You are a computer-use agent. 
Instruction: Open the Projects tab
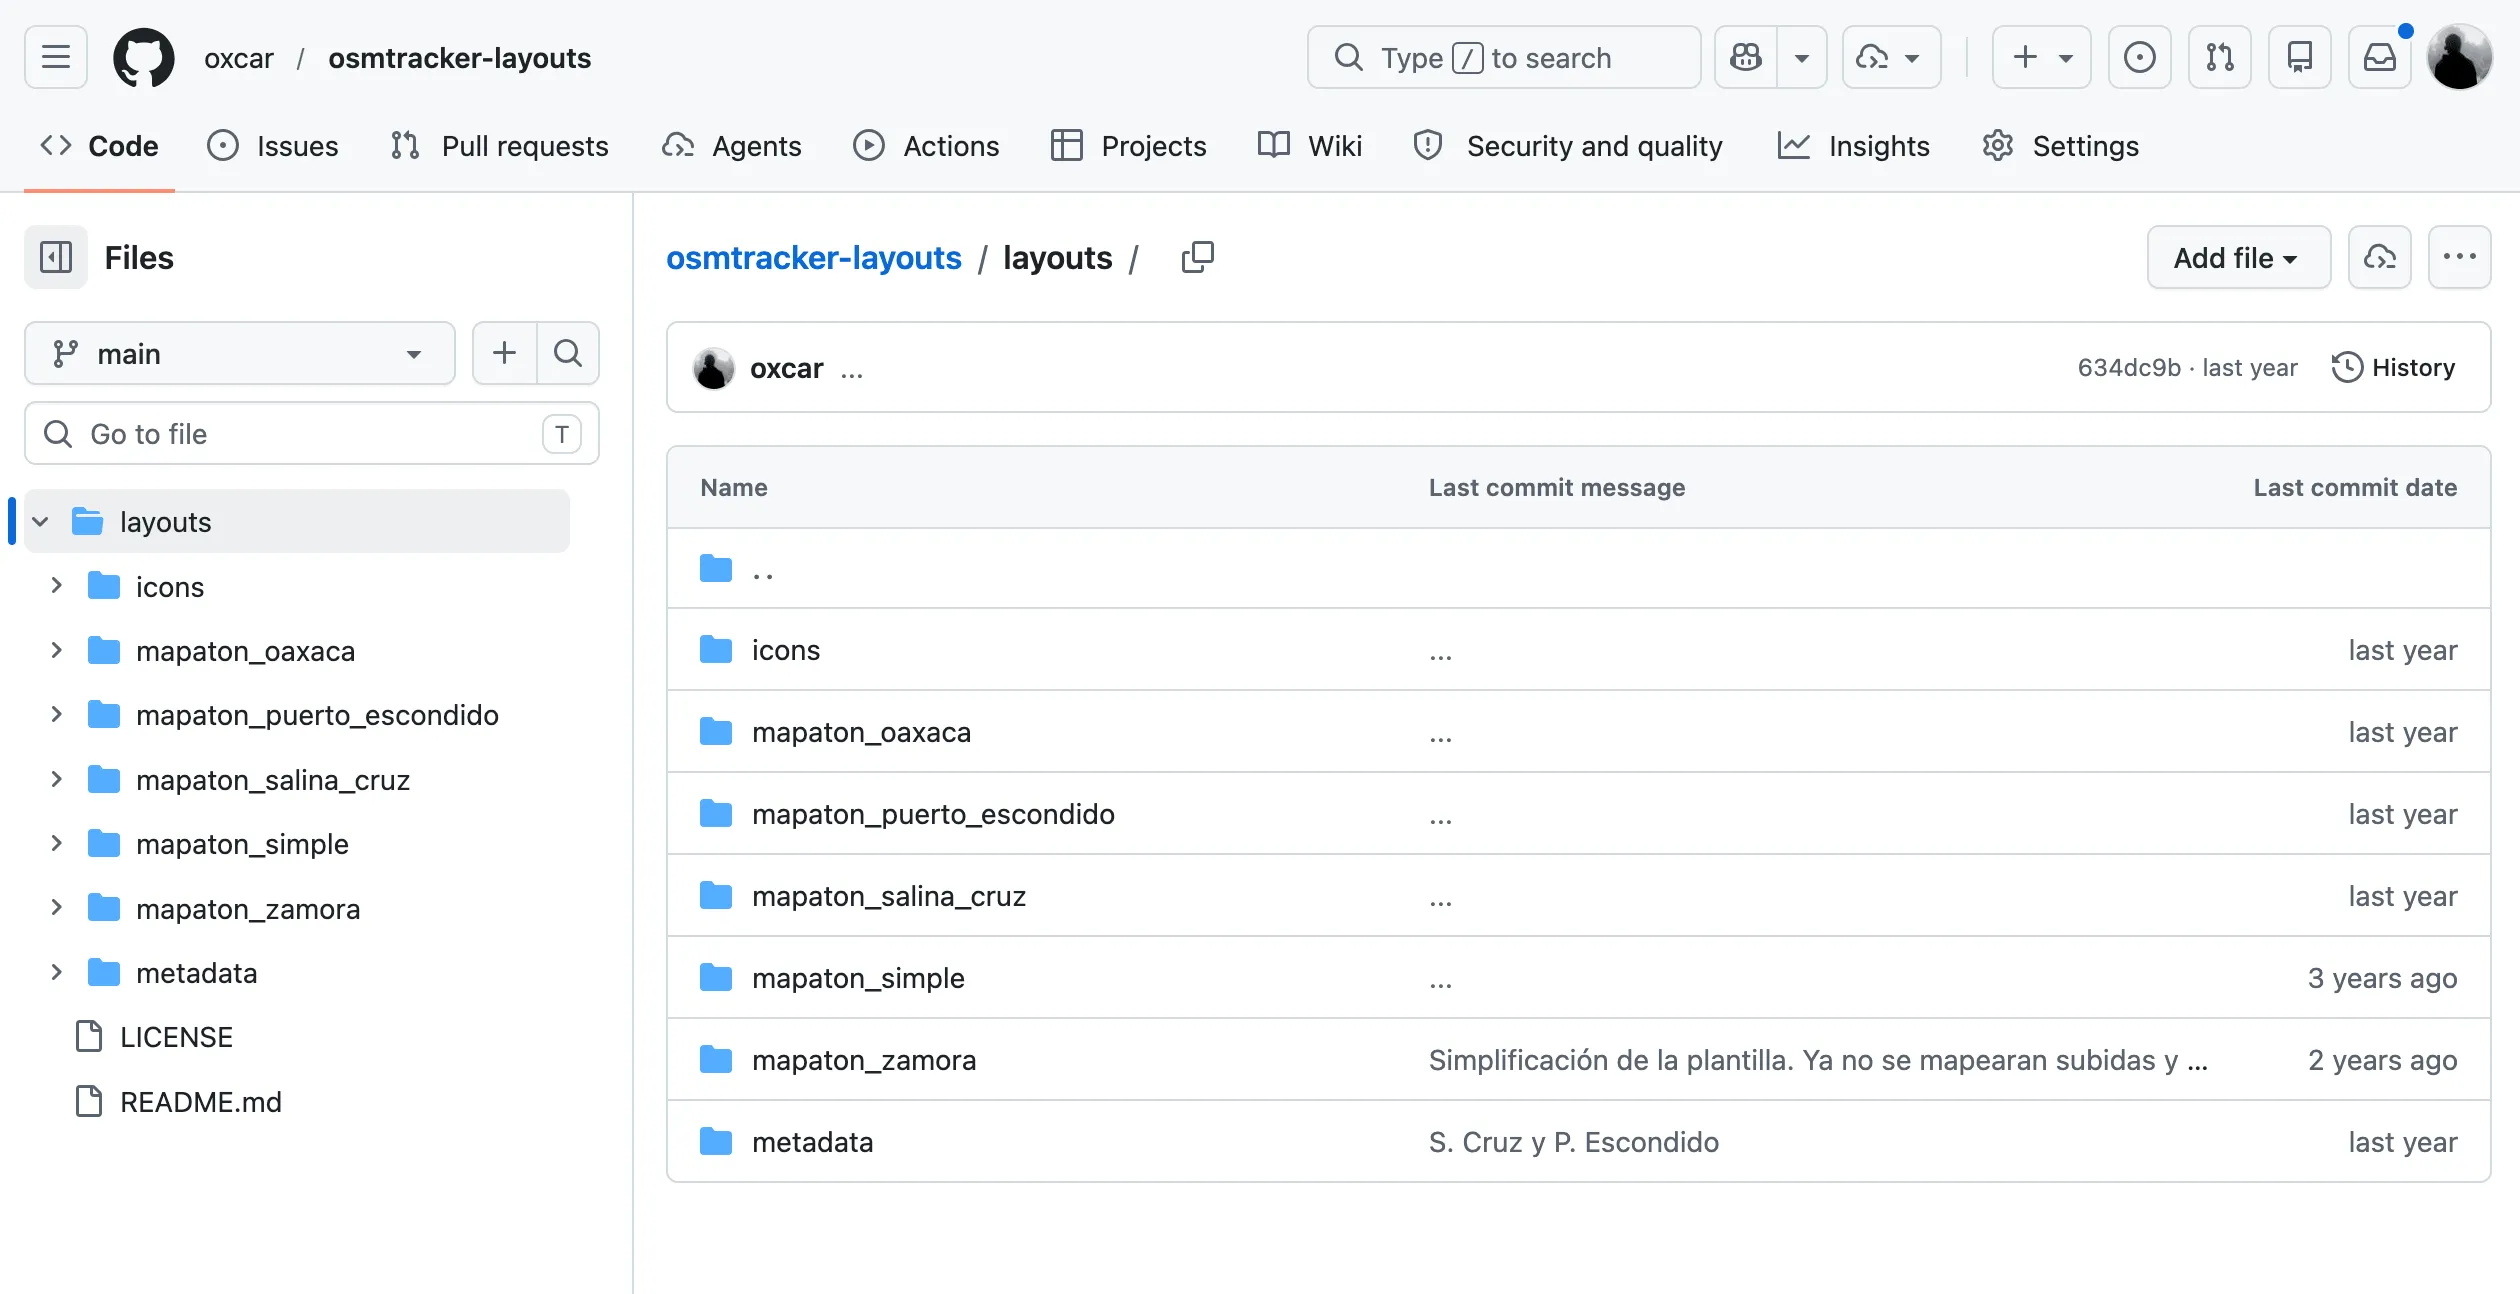(x=1128, y=146)
